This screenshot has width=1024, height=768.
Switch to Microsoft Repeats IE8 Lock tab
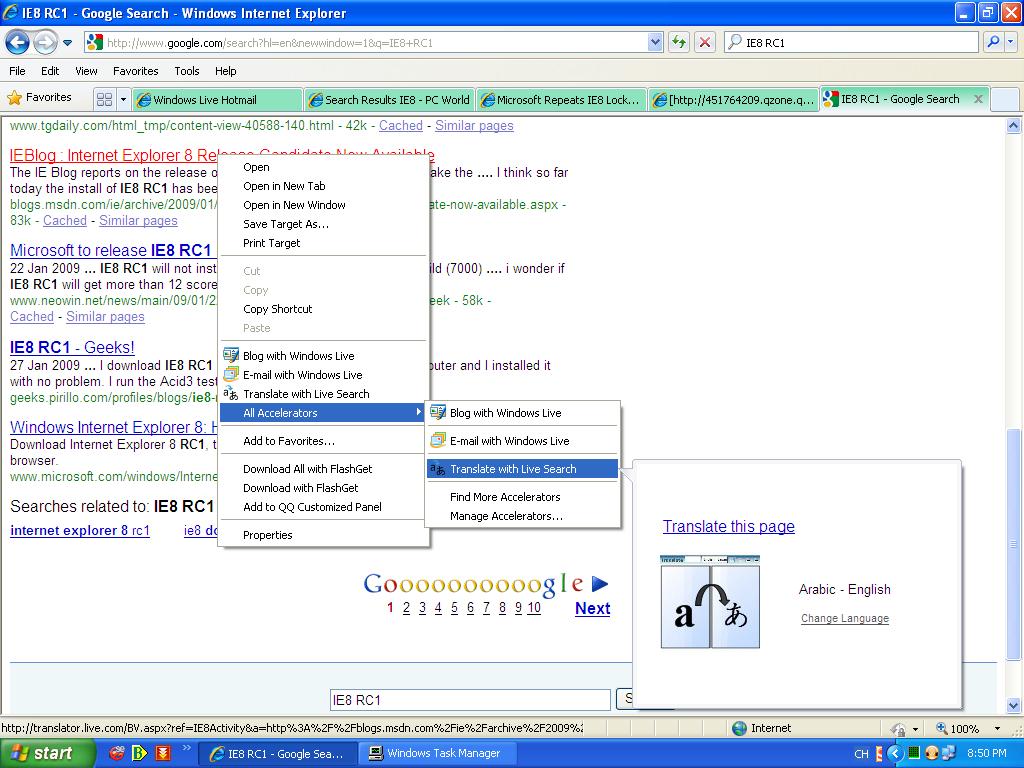561,100
